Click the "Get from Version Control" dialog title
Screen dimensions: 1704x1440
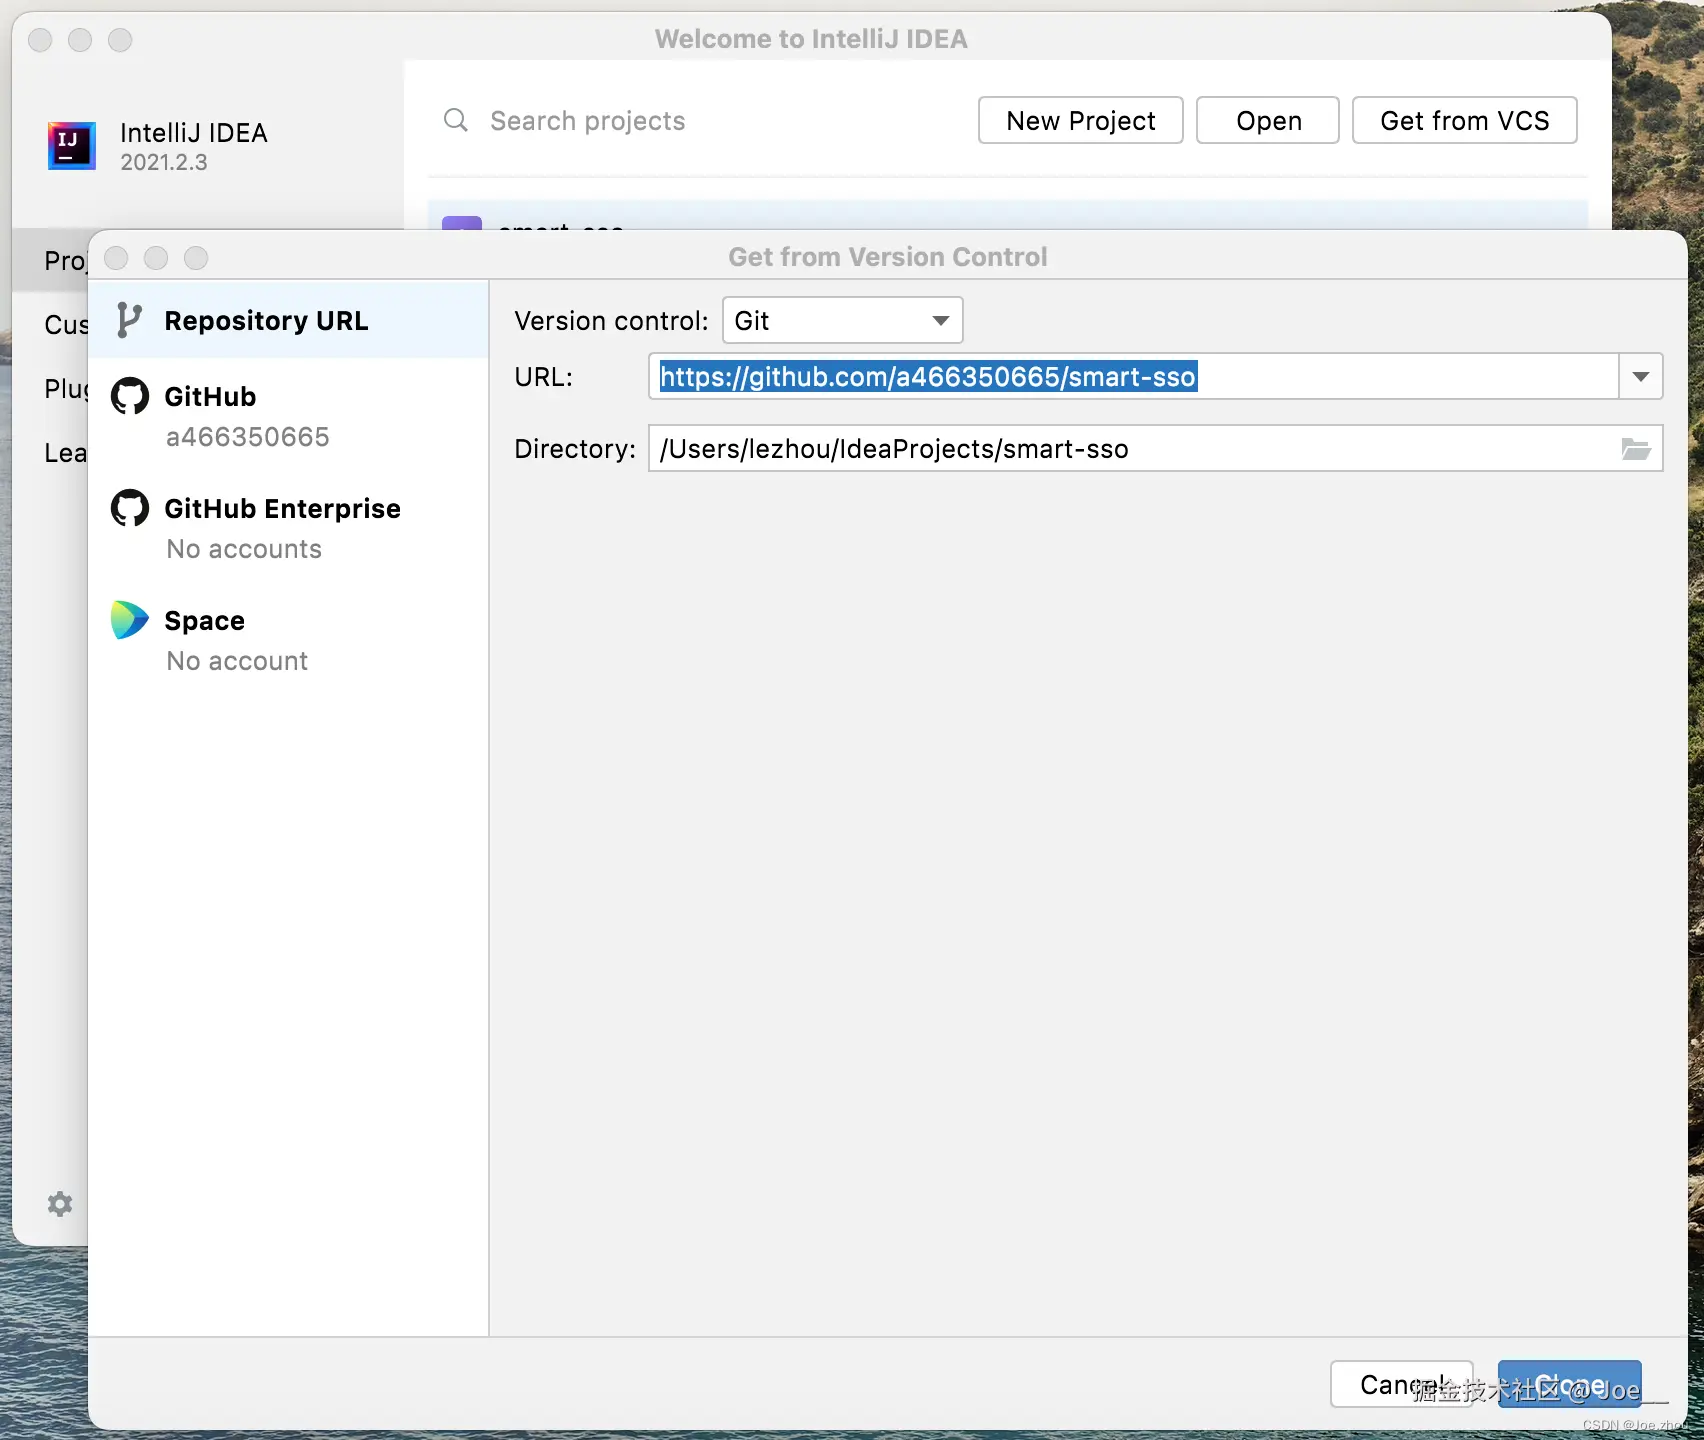[x=888, y=257]
